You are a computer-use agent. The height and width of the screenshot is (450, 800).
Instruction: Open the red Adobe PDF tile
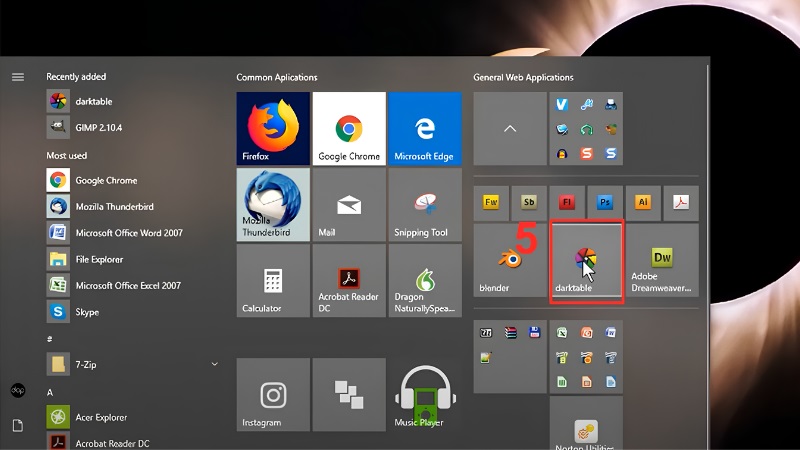point(681,203)
